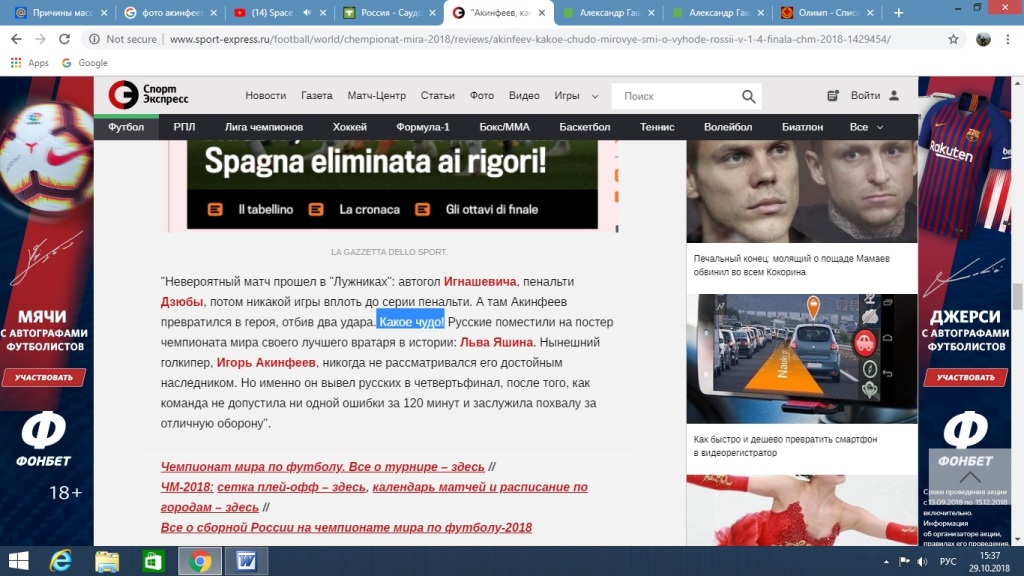Viewport: 1024px width, 576px height.
Task: Open the Теннис category
Action: pos(657,127)
